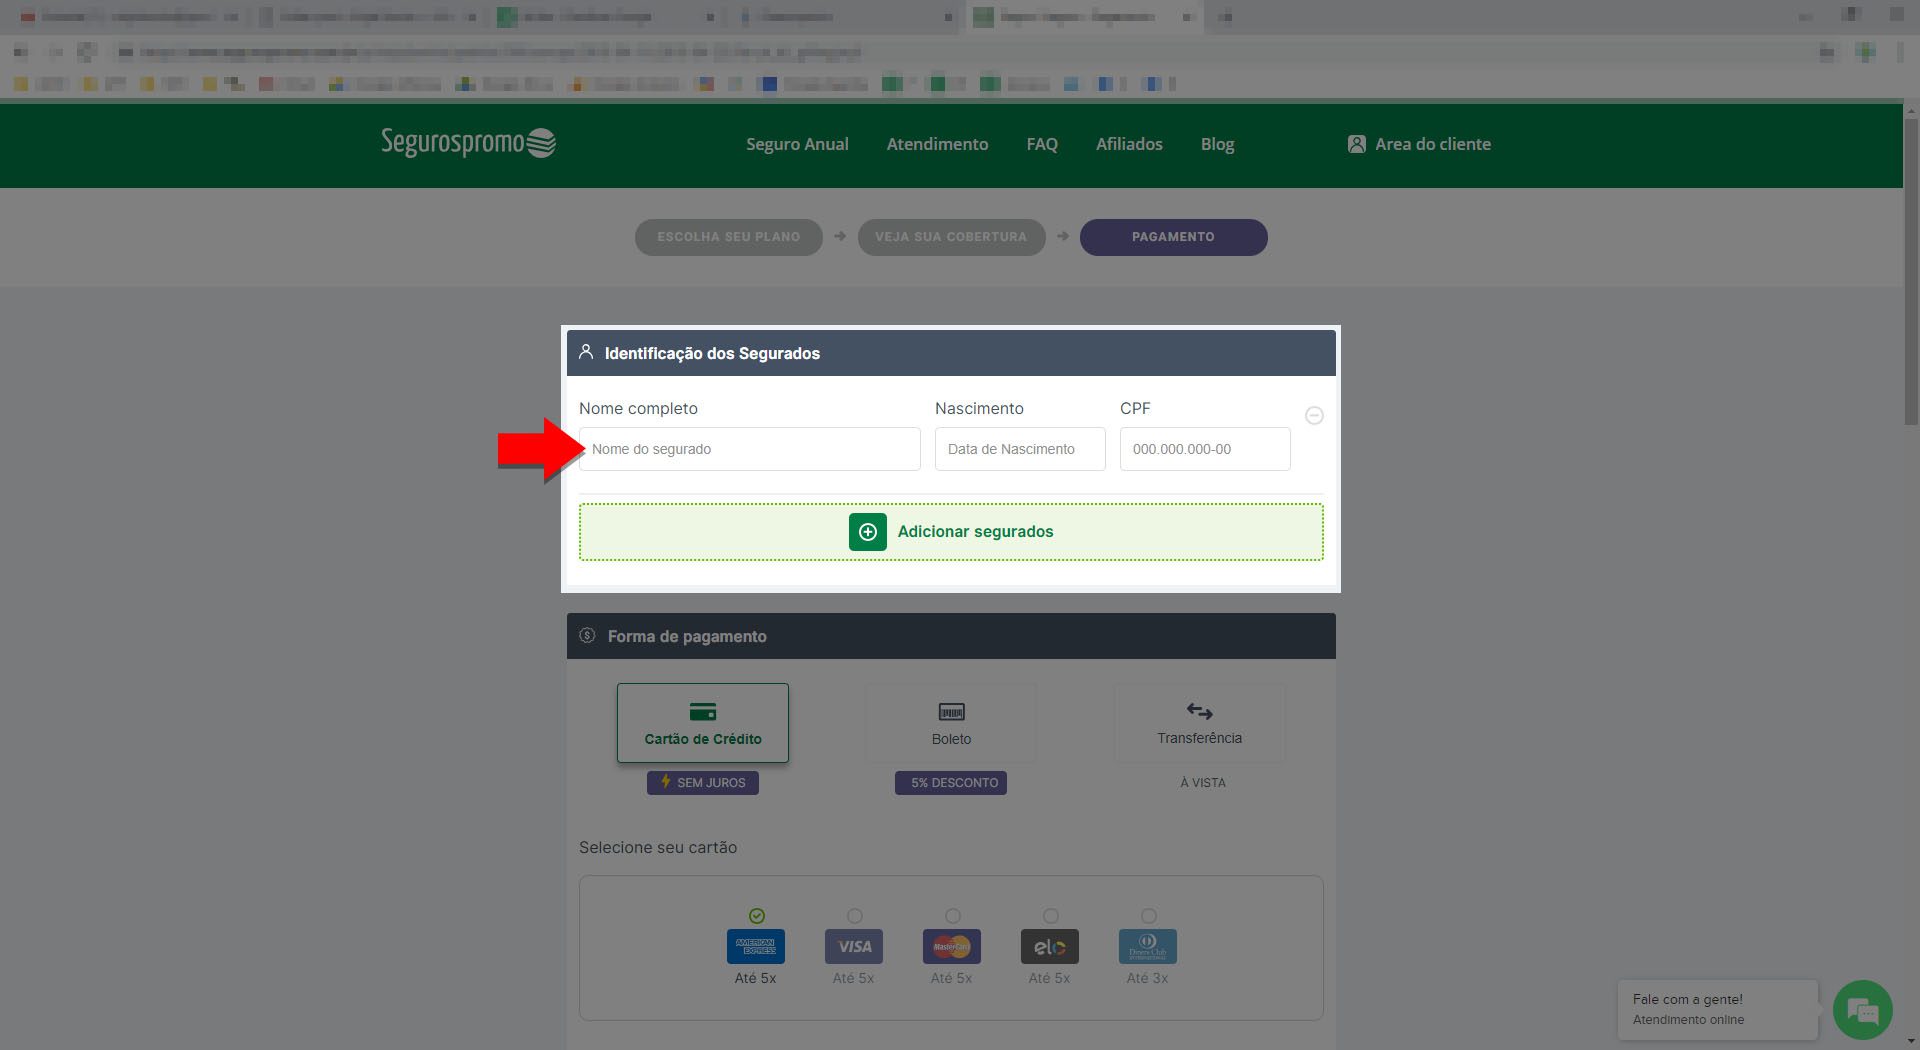This screenshot has height=1050, width=1920.
Task: Open the Seguro Anual menu item
Action: click(797, 144)
